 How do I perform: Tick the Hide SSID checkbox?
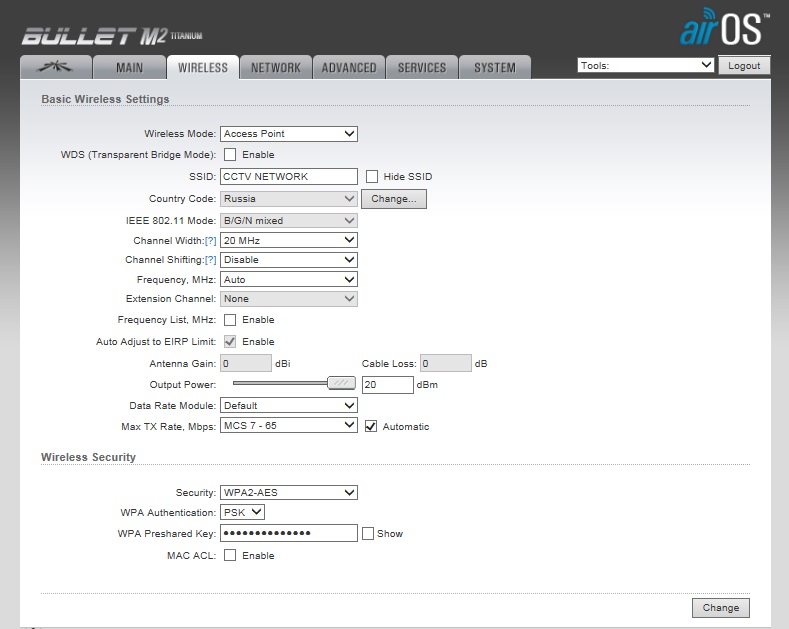(372, 177)
